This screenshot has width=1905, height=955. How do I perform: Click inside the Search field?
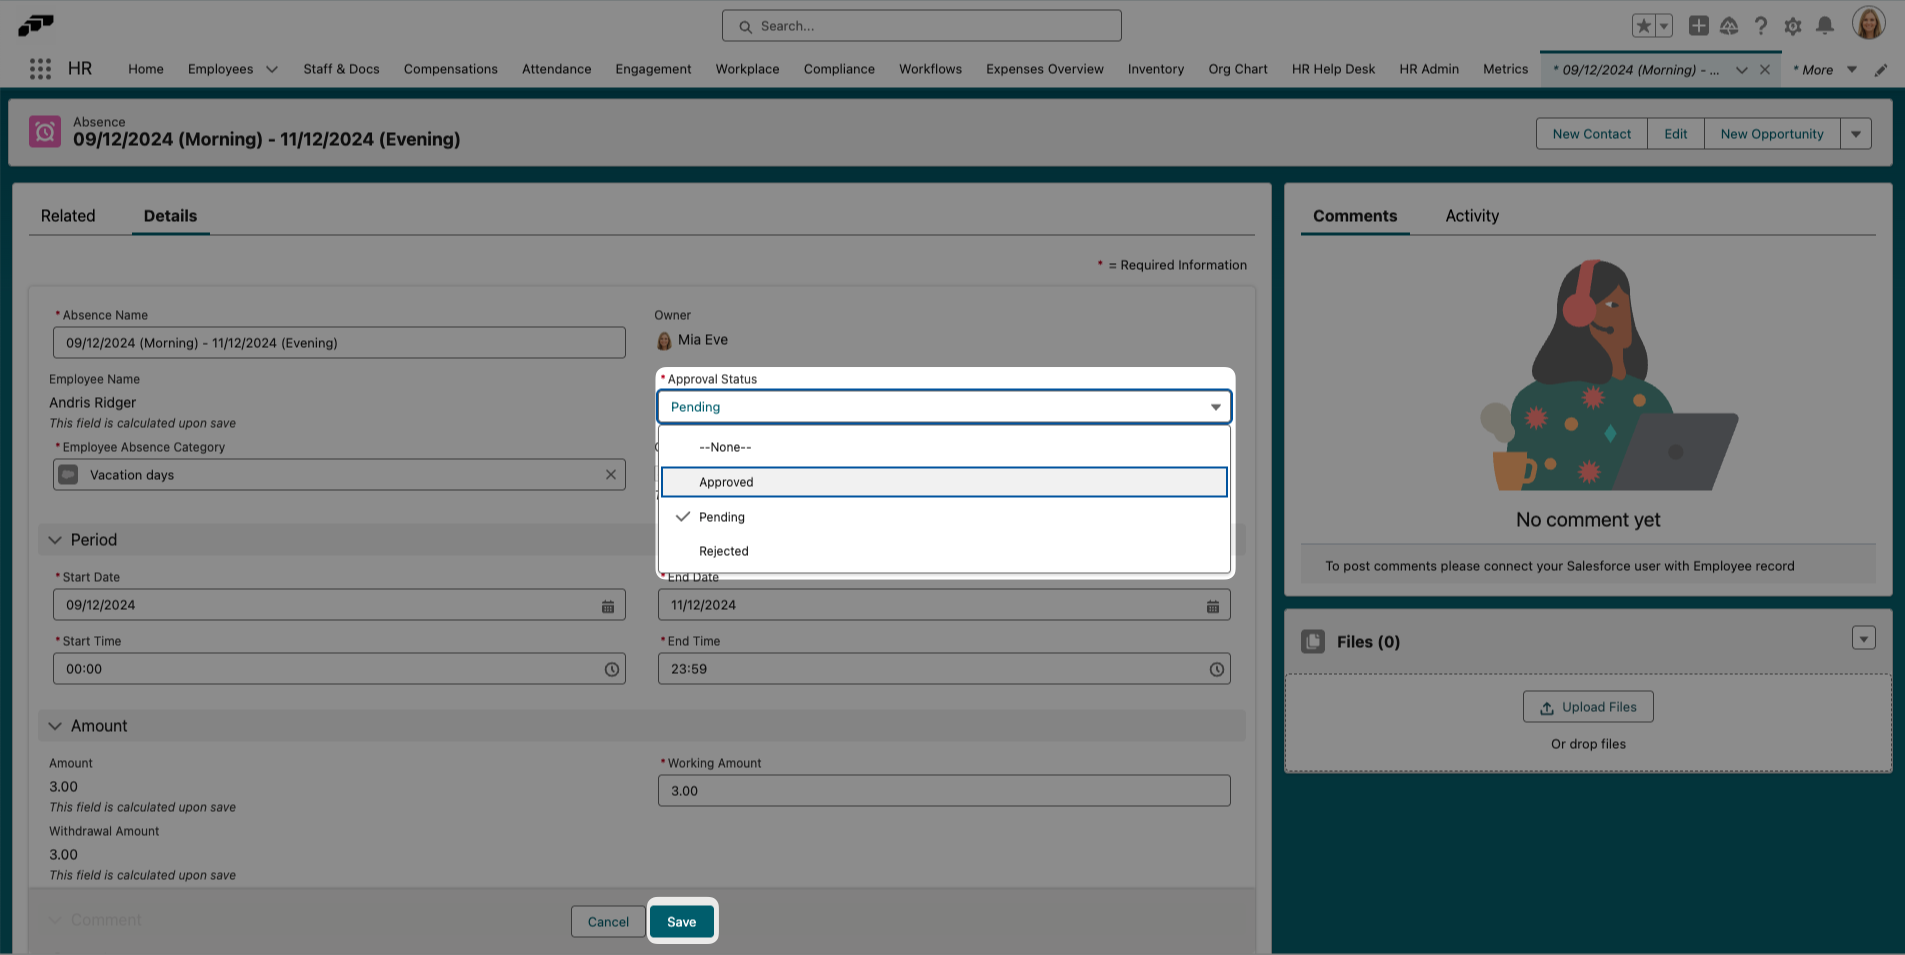point(920,25)
